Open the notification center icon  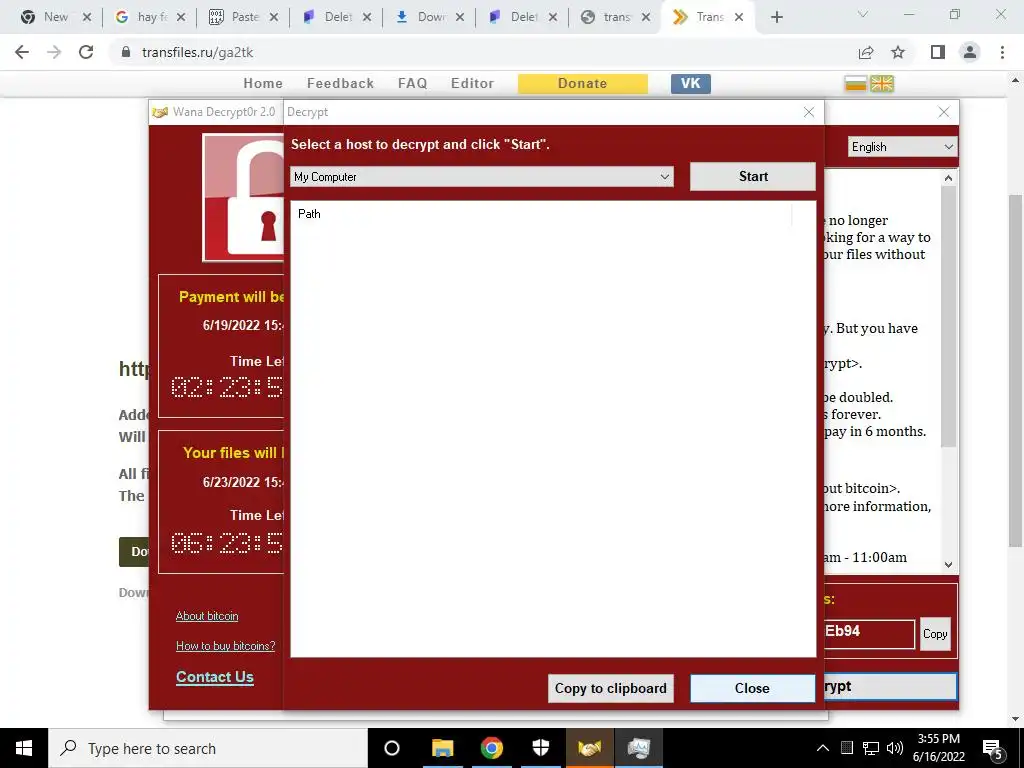coord(993,749)
